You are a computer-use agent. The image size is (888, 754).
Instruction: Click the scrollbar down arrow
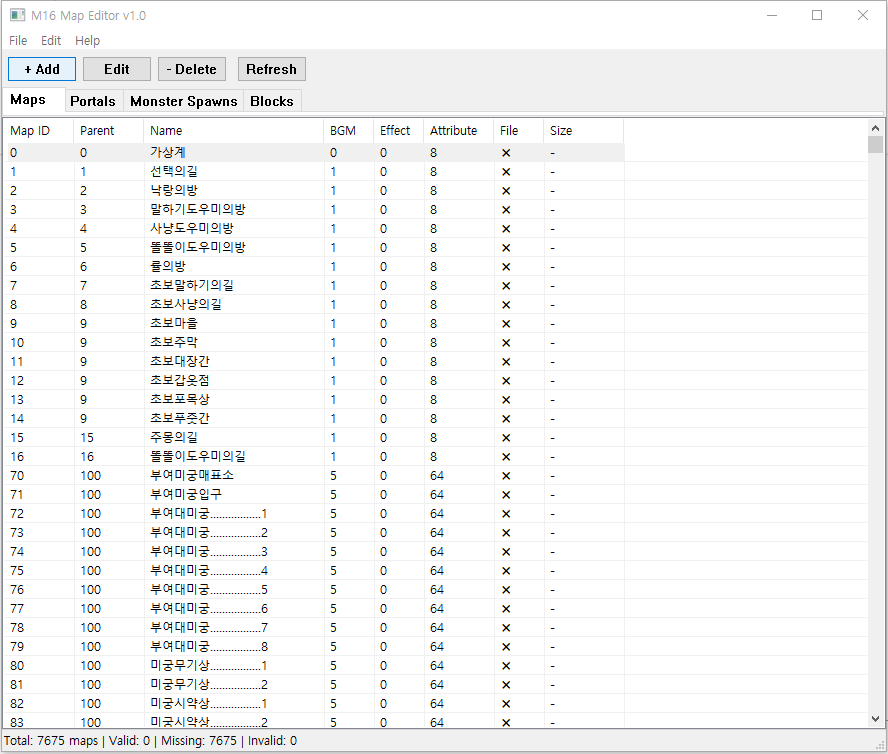point(876,719)
